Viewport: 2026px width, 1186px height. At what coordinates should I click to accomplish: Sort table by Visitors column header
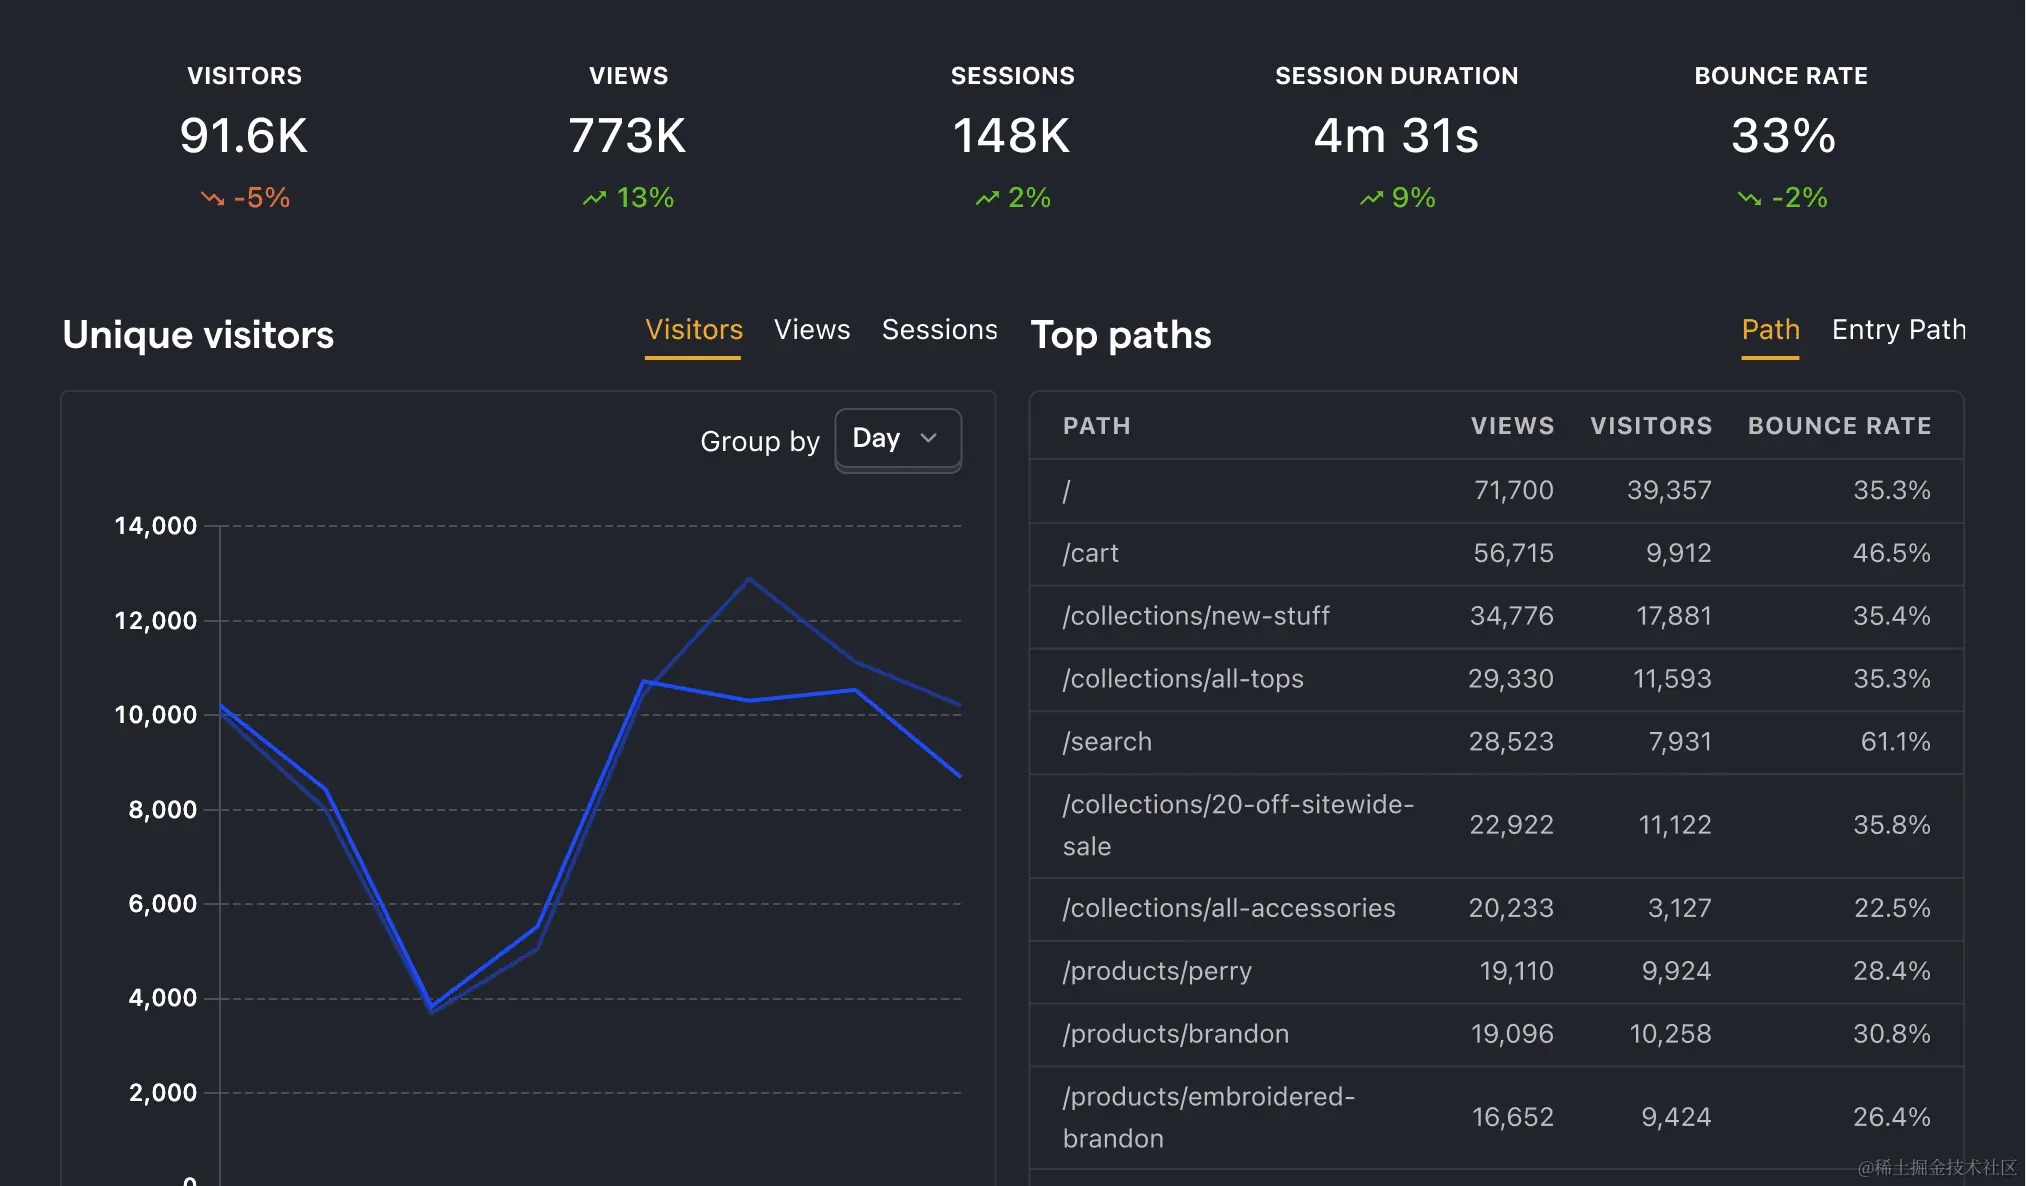pyautogui.click(x=1651, y=426)
